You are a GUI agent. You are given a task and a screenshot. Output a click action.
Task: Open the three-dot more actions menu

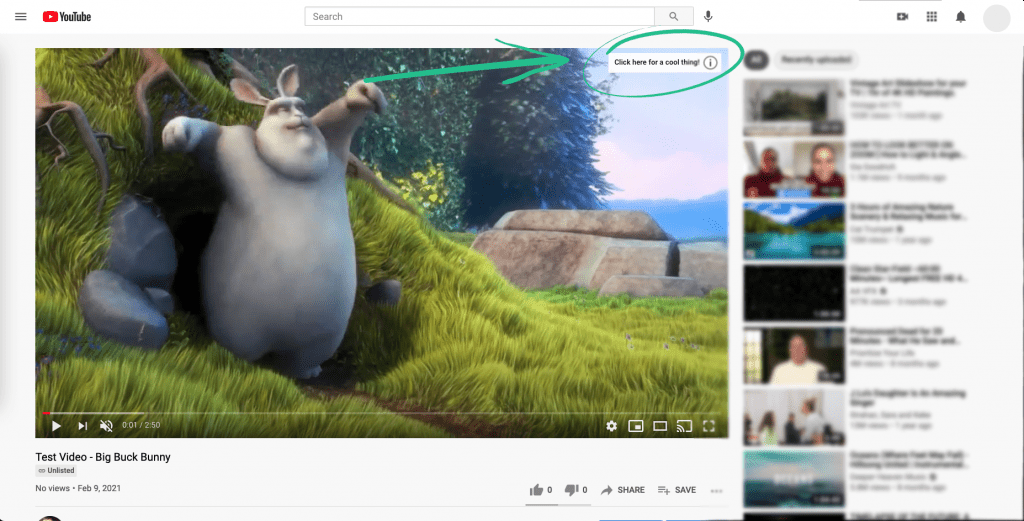716,491
